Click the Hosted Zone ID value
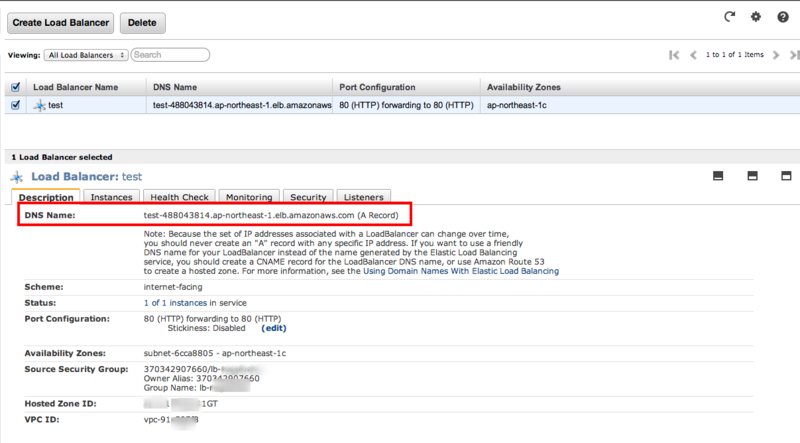This screenshot has width=800, height=443. pyautogui.click(x=181, y=404)
